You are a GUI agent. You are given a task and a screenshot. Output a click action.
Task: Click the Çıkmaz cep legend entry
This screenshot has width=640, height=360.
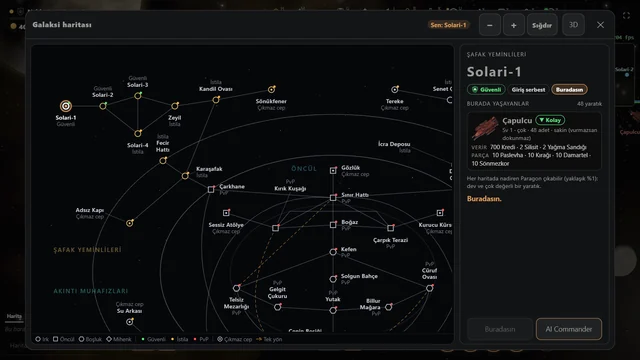tap(234, 339)
